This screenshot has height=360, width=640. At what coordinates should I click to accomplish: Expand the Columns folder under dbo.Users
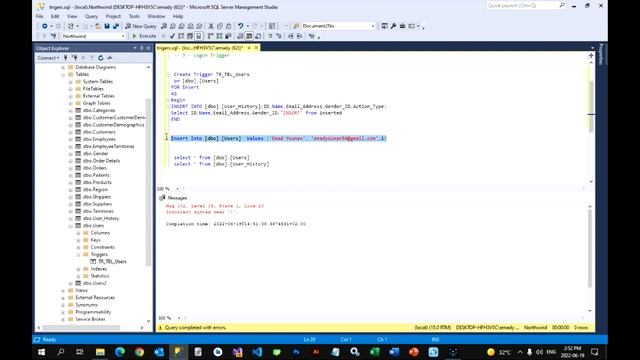coord(78,233)
